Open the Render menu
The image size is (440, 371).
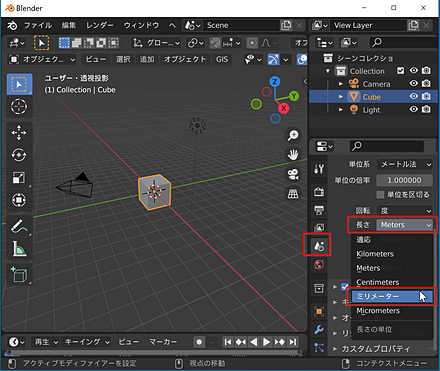click(100, 25)
